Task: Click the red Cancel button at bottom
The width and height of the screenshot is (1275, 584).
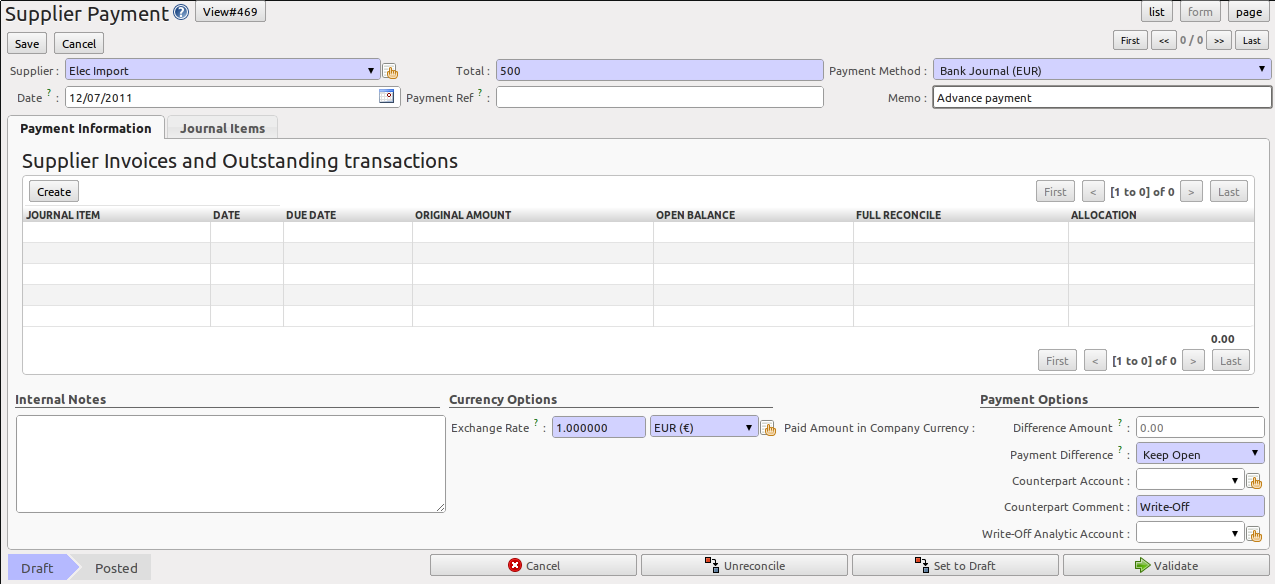Action: [533, 566]
